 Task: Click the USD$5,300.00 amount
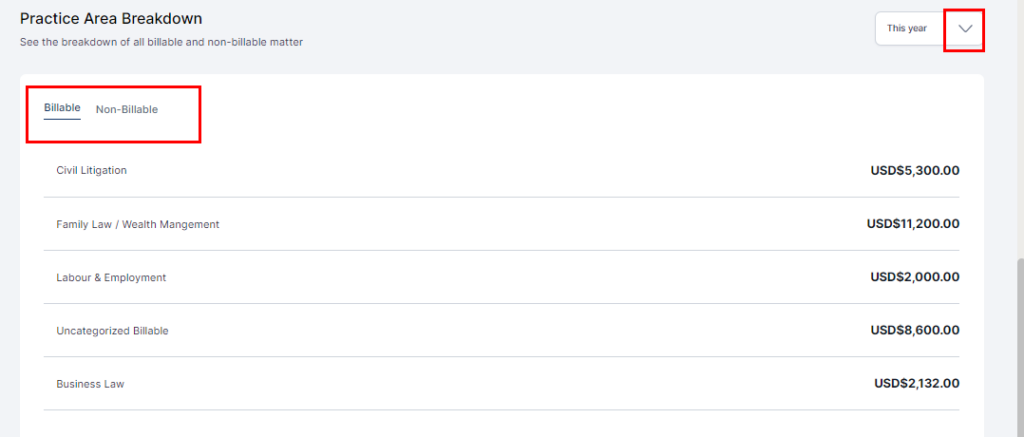(915, 170)
